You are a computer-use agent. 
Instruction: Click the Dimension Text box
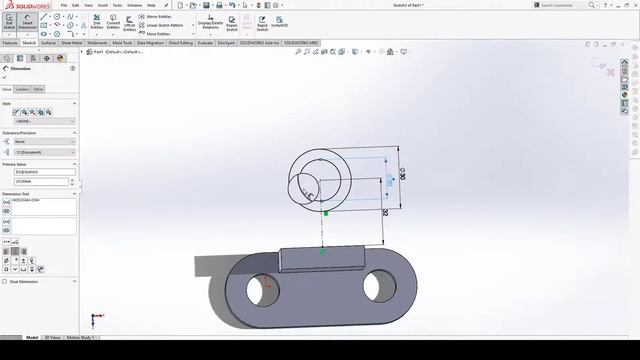point(44,207)
